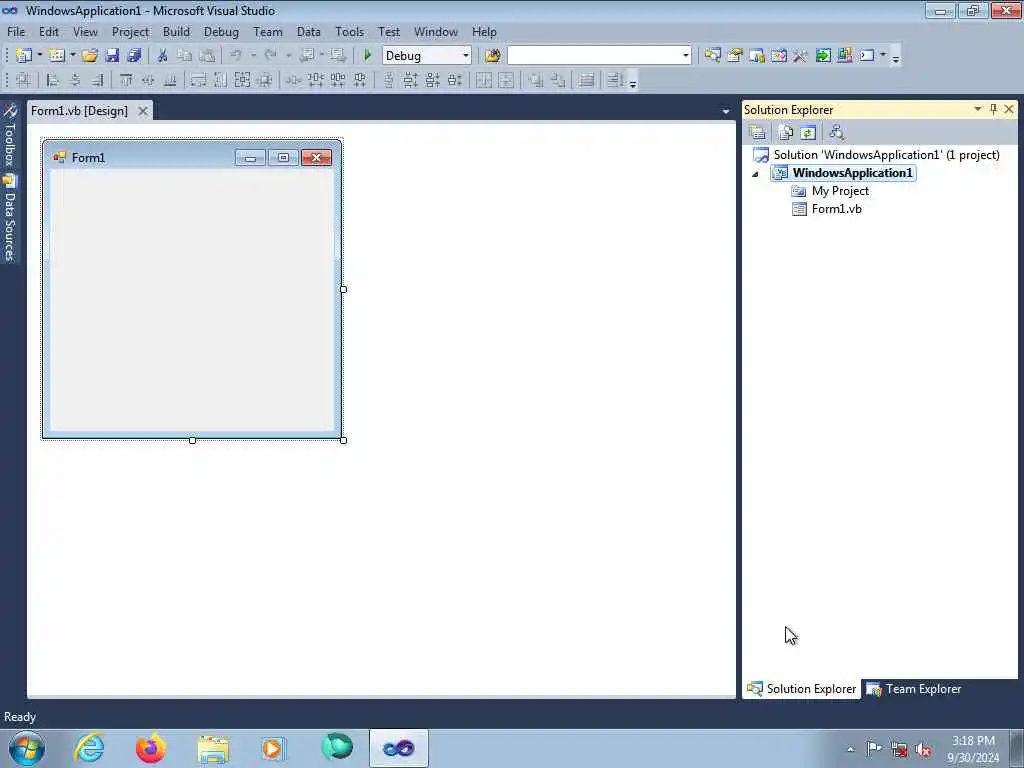This screenshot has height=768, width=1024.
Task: Click the Make Same Size icon
Action: (x=242, y=80)
